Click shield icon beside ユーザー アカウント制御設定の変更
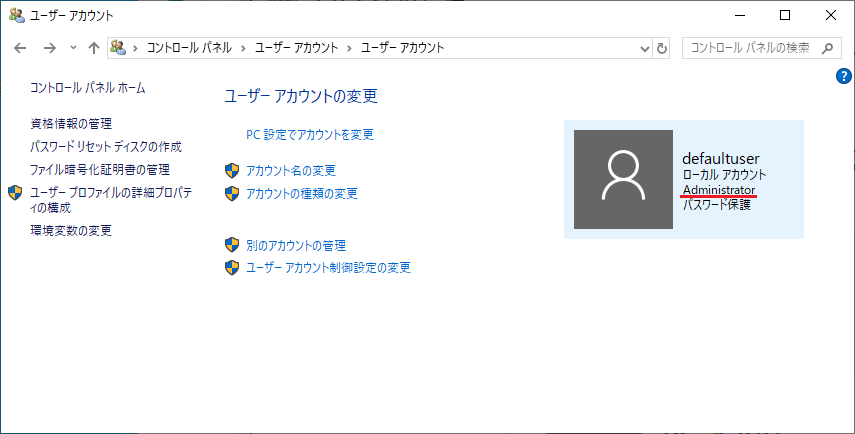Viewport: 855px width, 434px height. pyautogui.click(x=232, y=268)
